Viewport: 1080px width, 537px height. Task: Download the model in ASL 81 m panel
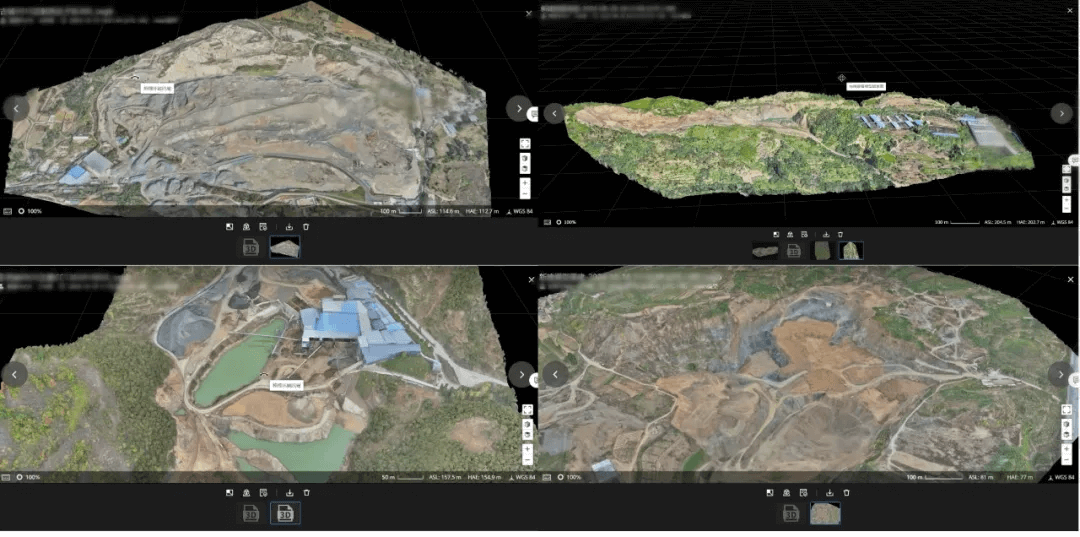(830, 493)
